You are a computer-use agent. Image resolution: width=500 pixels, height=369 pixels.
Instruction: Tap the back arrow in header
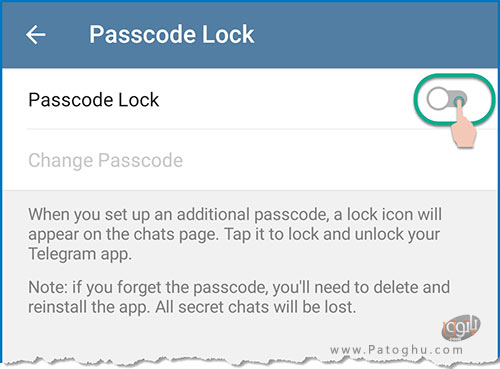pyautogui.click(x=36, y=35)
